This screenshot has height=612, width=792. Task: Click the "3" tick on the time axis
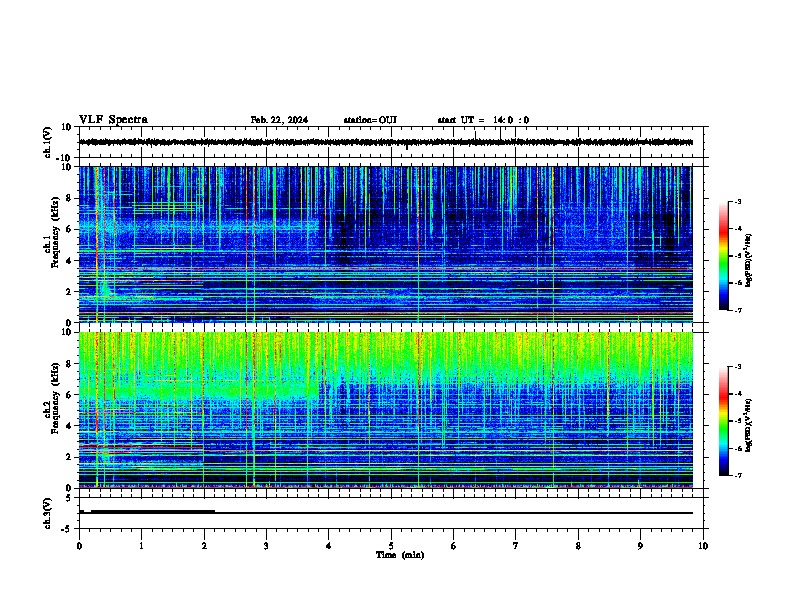pyautogui.click(x=266, y=546)
